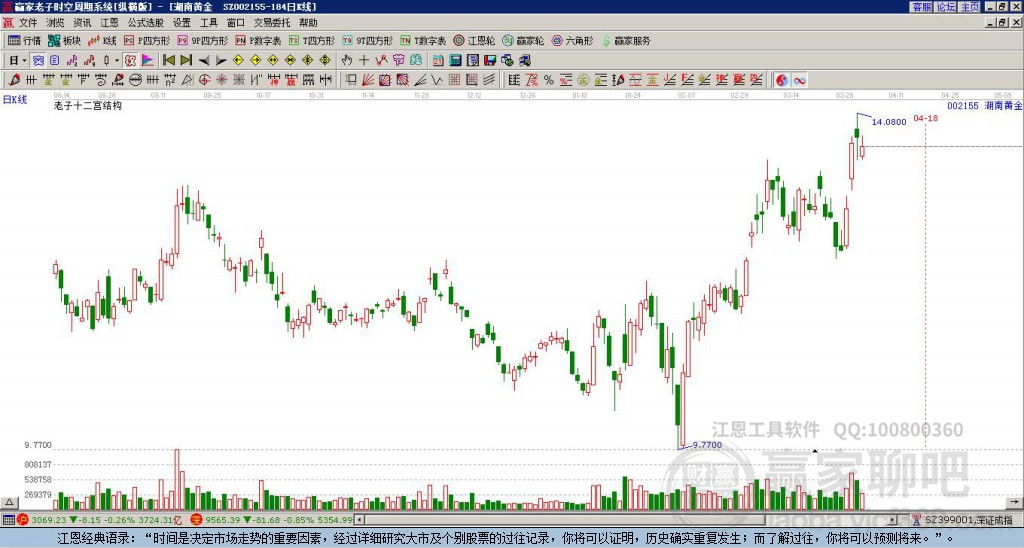Open the 江恩 menu
1024x548 pixels.
(x=109, y=23)
